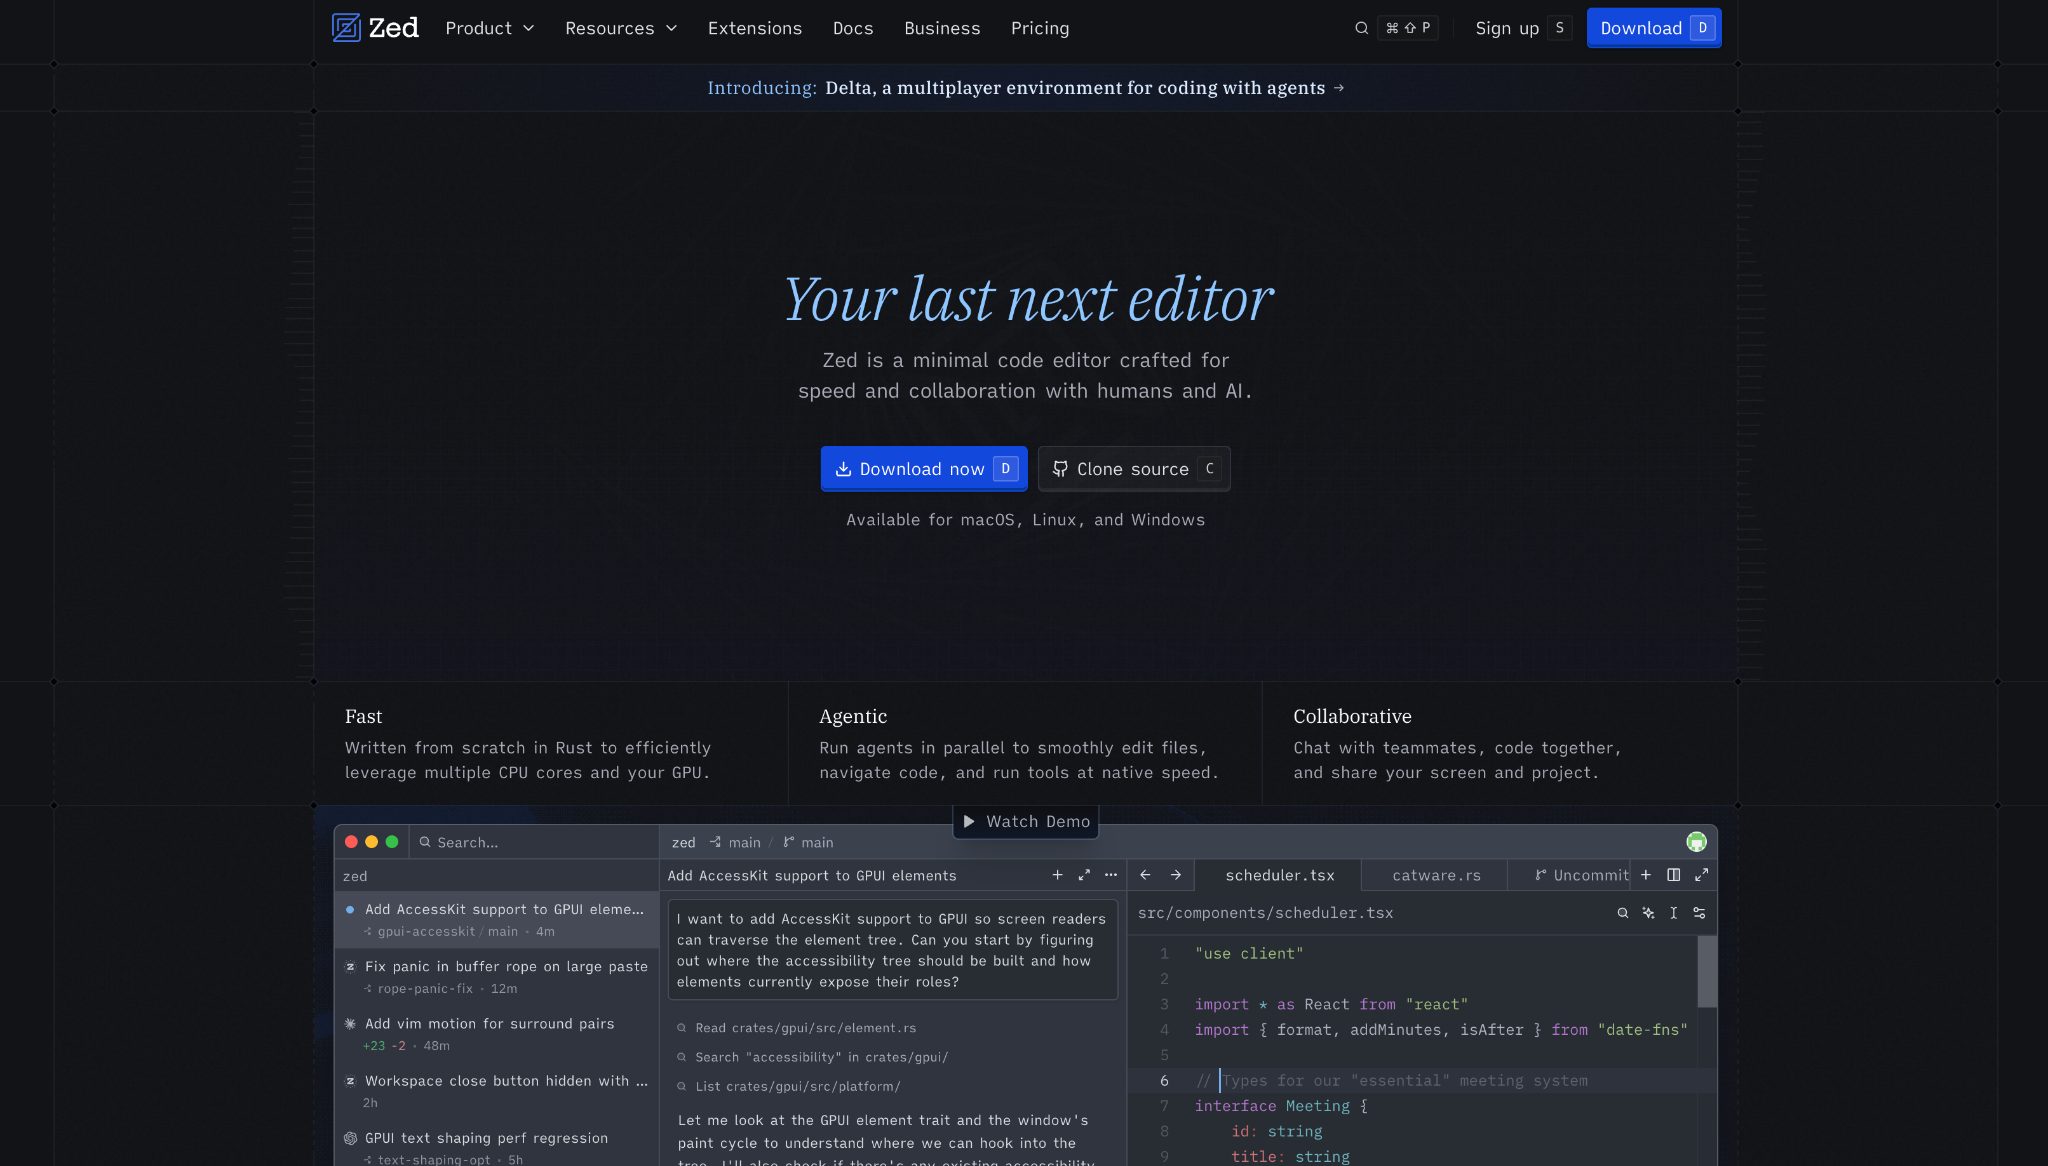Click the 'src/components/scheduler.tsx' breadcrumb path
The image size is (2048, 1166).
pyautogui.click(x=1265, y=913)
